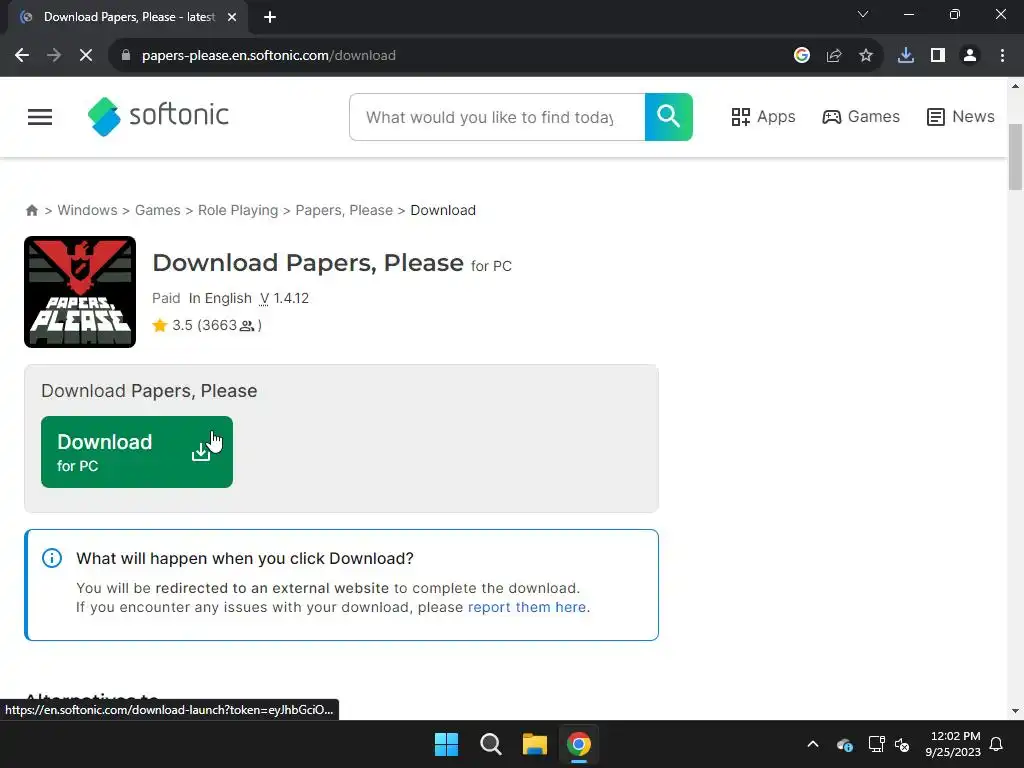Click the green Download for PC button

(x=136, y=452)
